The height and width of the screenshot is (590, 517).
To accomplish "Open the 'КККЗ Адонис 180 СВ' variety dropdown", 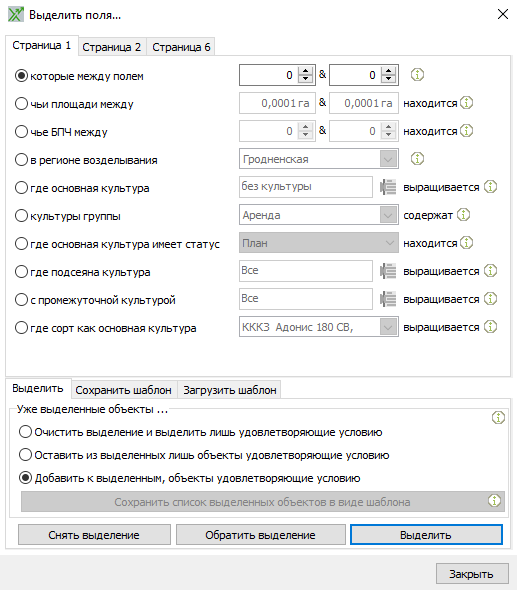I will click(x=388, y=327).
